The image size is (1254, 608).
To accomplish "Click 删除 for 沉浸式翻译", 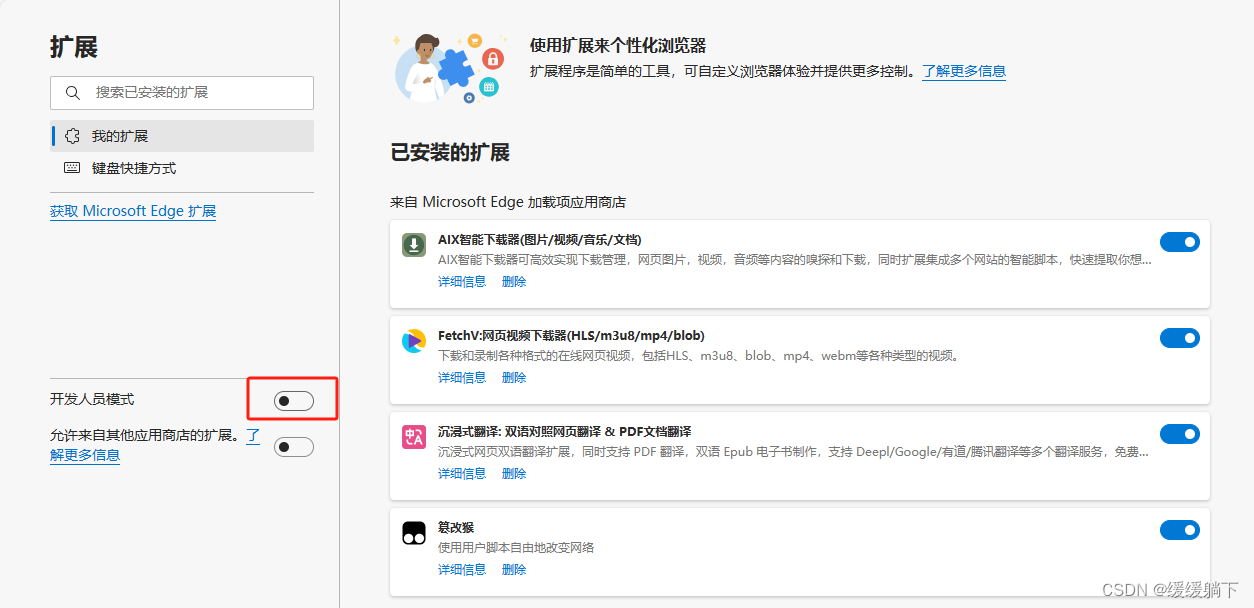I will (x=514, y=474).
